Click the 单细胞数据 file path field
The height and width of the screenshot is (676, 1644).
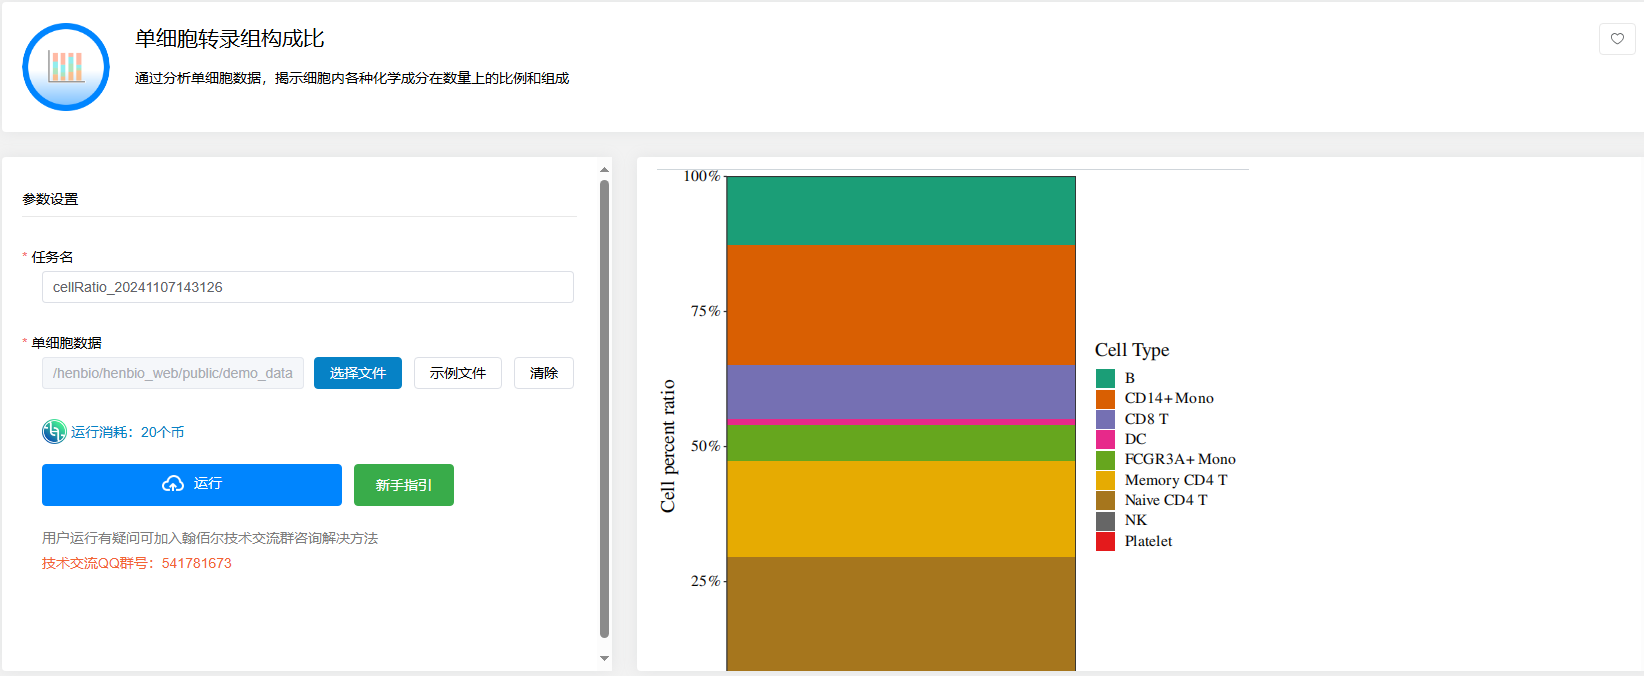point(173,373)
